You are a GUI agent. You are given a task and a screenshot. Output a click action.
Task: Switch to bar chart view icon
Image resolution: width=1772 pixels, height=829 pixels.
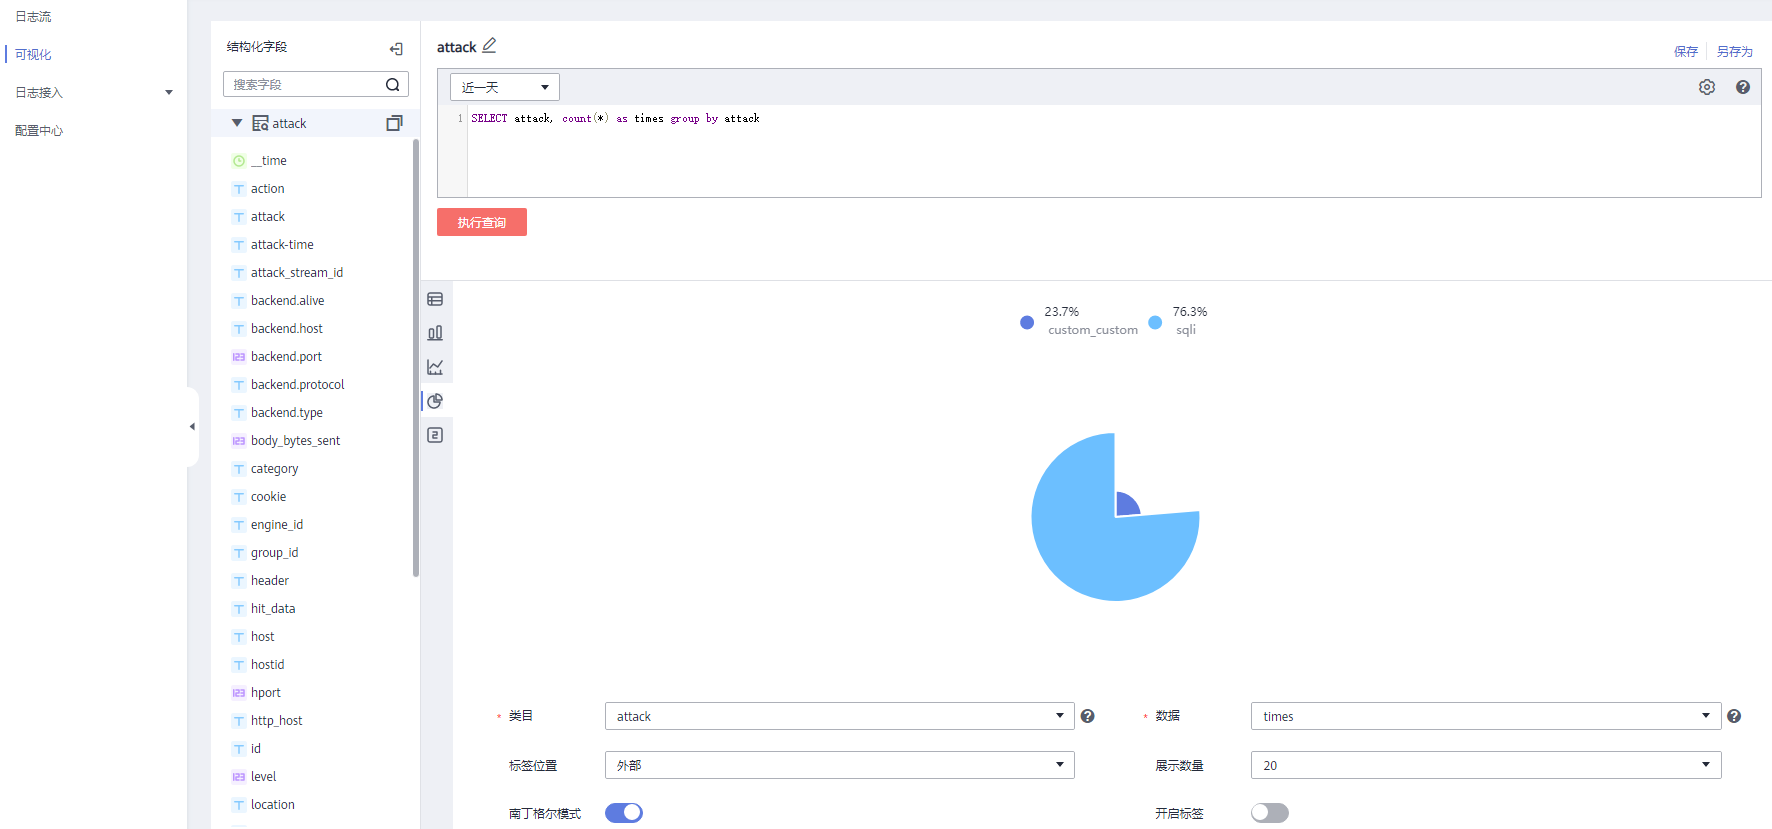pos(435,333)
